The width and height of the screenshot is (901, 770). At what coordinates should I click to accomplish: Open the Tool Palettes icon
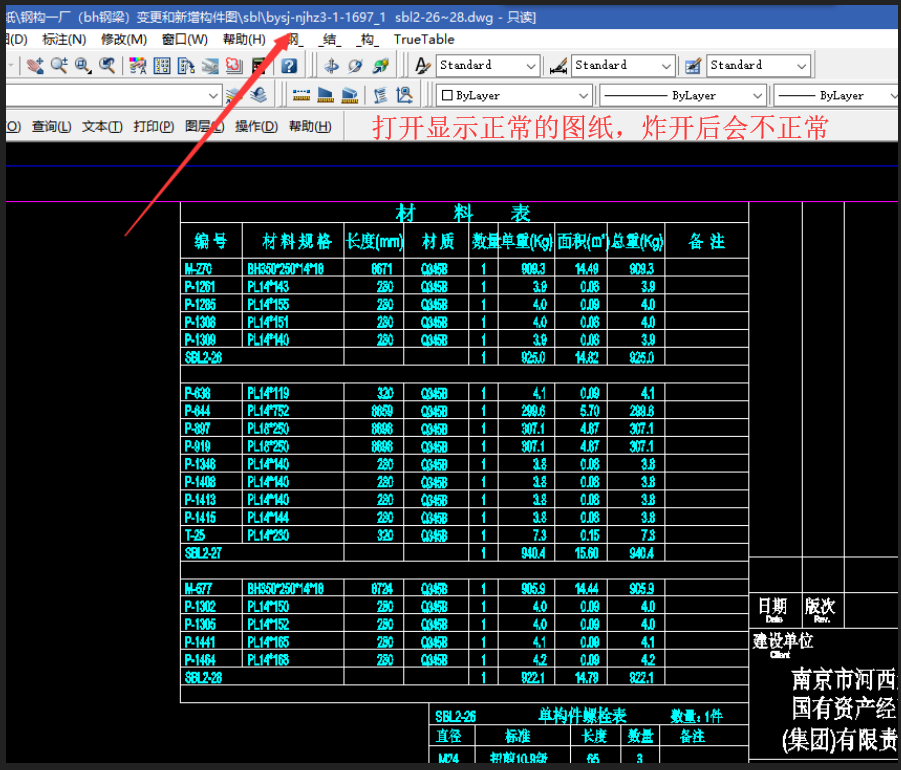click(186, 66)
